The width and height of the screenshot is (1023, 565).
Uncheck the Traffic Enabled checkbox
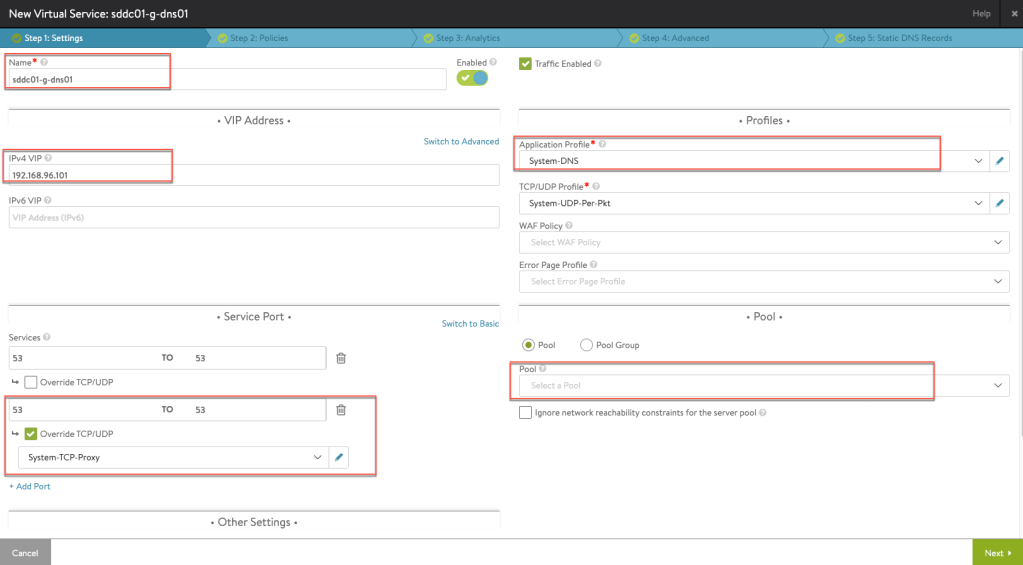pos(525,64)
